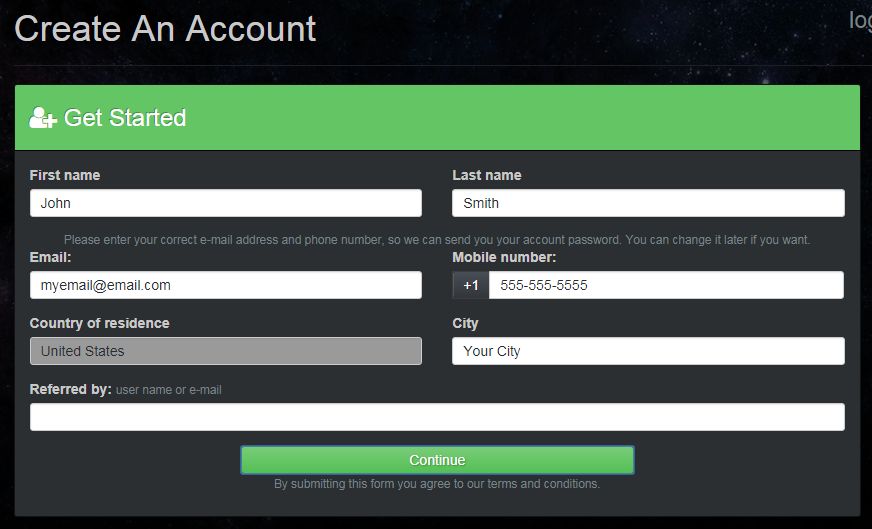Click the add-user icon beside Get Started
The width and height of the screenshot is (872, 529).
pos(43,118)
